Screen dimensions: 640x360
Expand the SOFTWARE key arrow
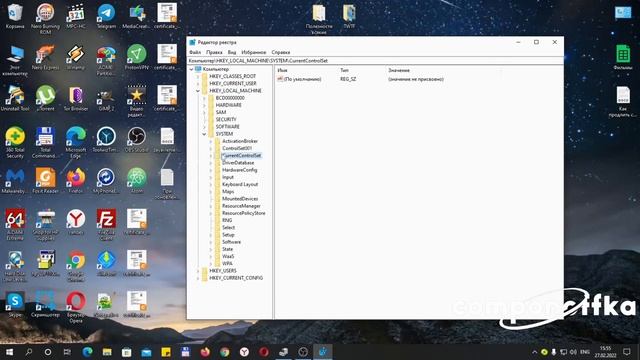coord(204,127)
